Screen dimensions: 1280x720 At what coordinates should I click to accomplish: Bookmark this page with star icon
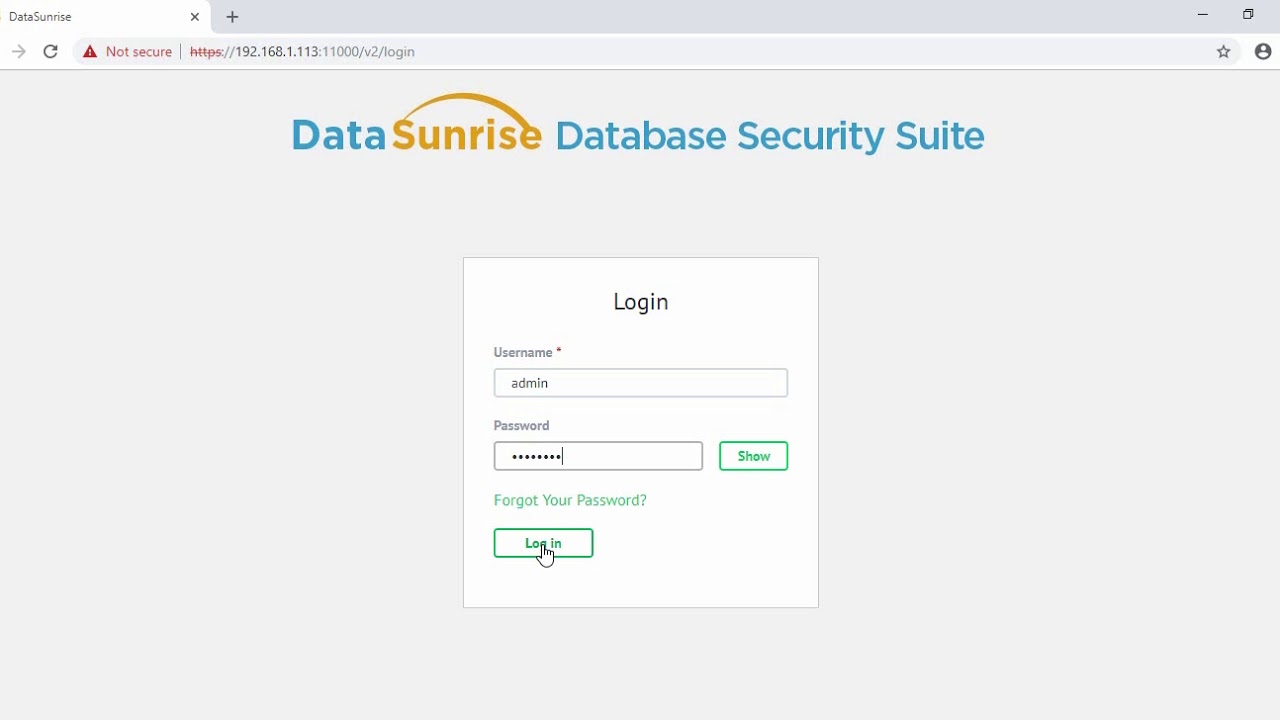click(1223, 51)
